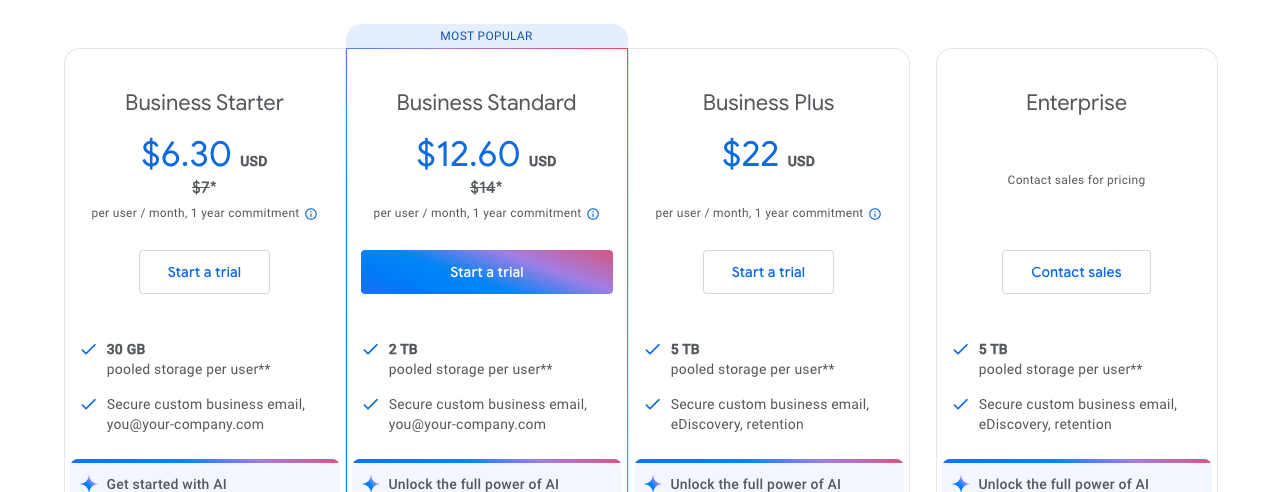1265x492 pixels.
Task: Click the Most Popular badge
Action: 486,36
